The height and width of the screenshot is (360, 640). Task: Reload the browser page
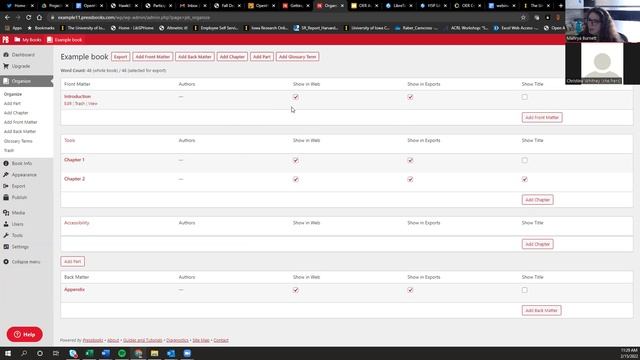(x=28, y=18)
